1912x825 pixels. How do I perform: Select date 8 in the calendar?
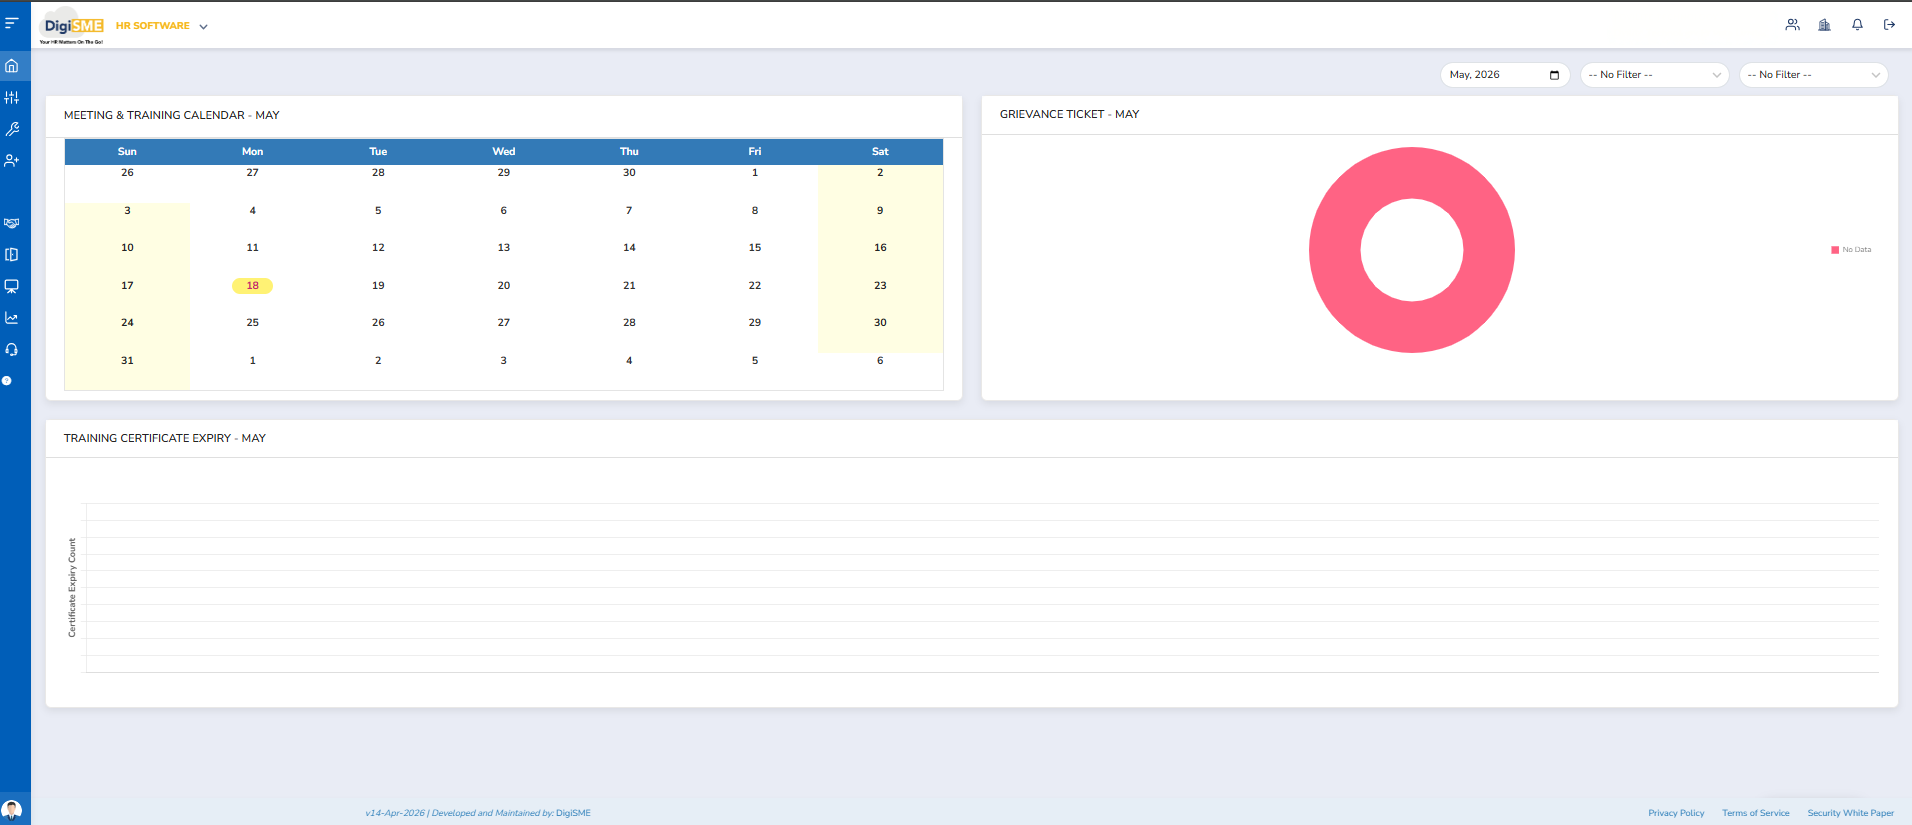click(755, 211)
